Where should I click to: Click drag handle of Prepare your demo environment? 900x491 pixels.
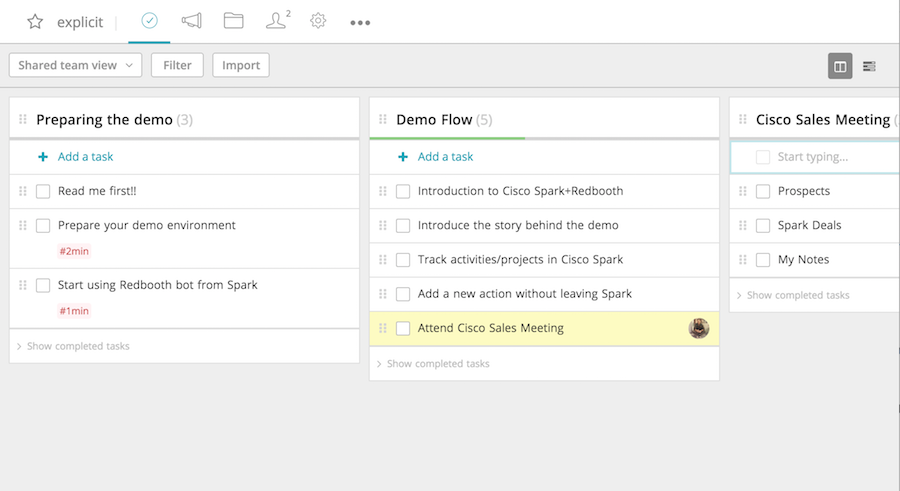click(x=23, y=225)
